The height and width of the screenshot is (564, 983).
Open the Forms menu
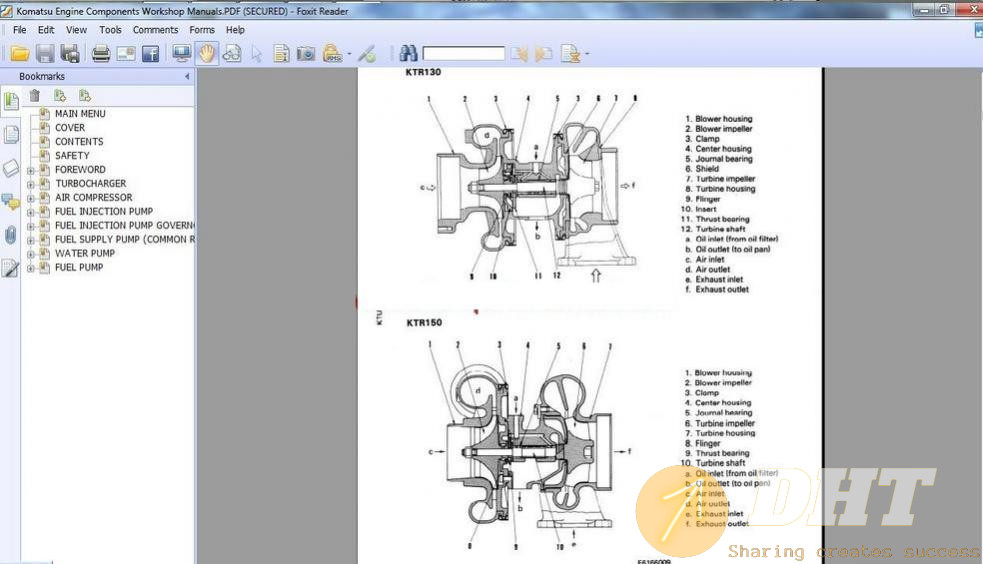point(202,29)
